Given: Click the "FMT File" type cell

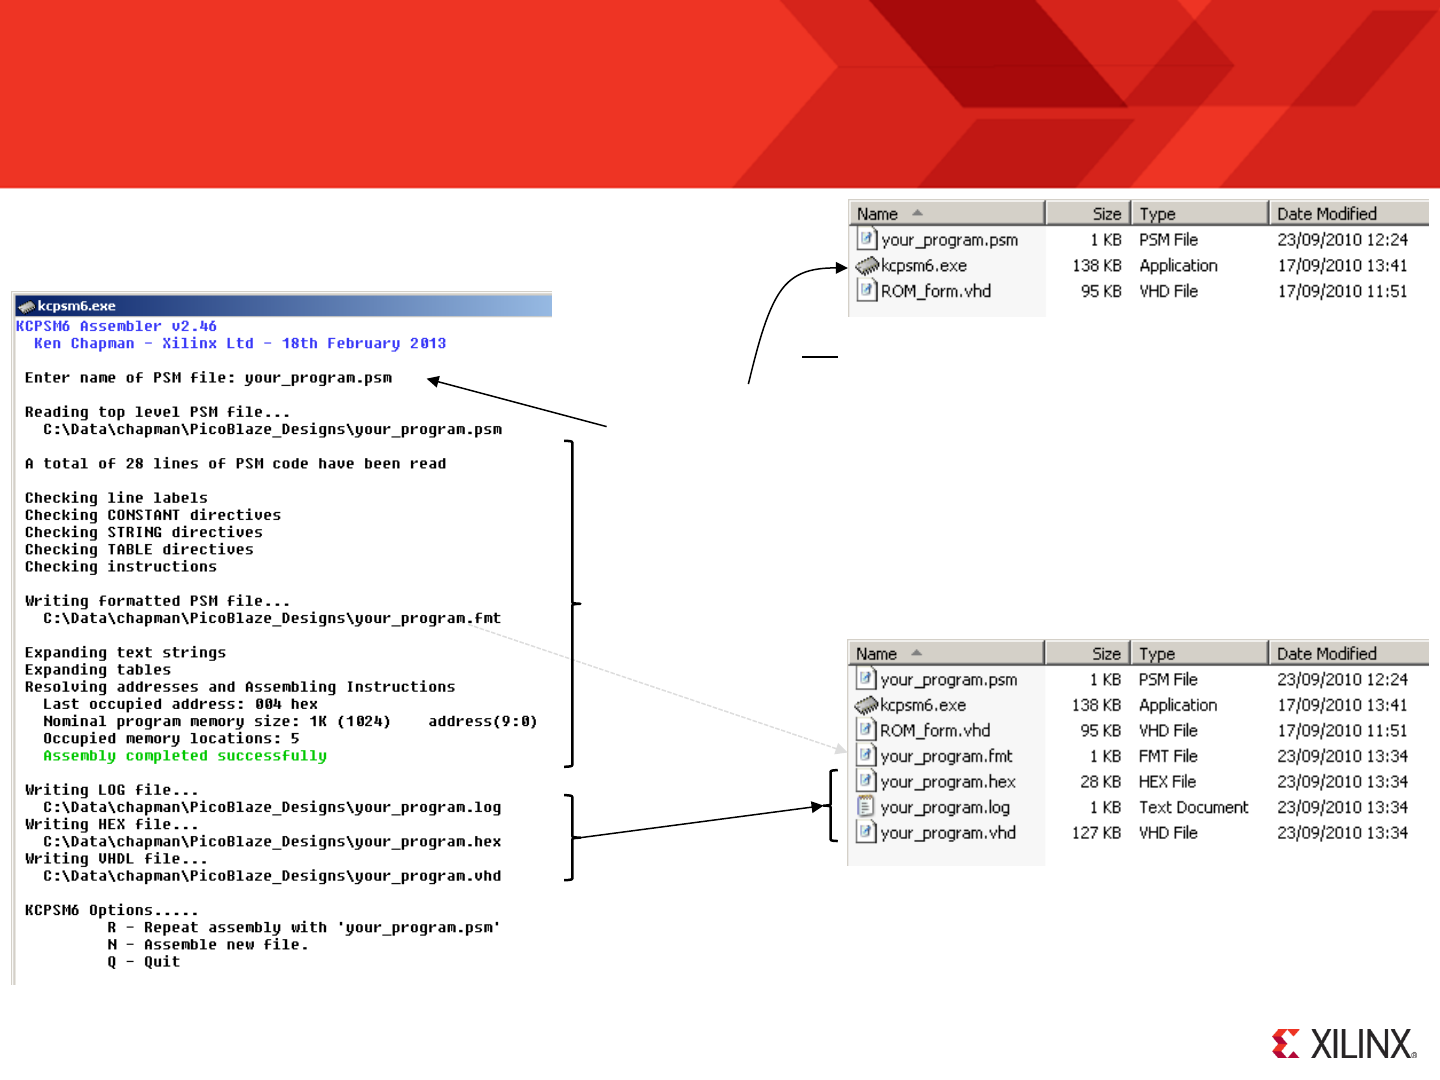Looking at the screenshot, I should coord(1168,756).
